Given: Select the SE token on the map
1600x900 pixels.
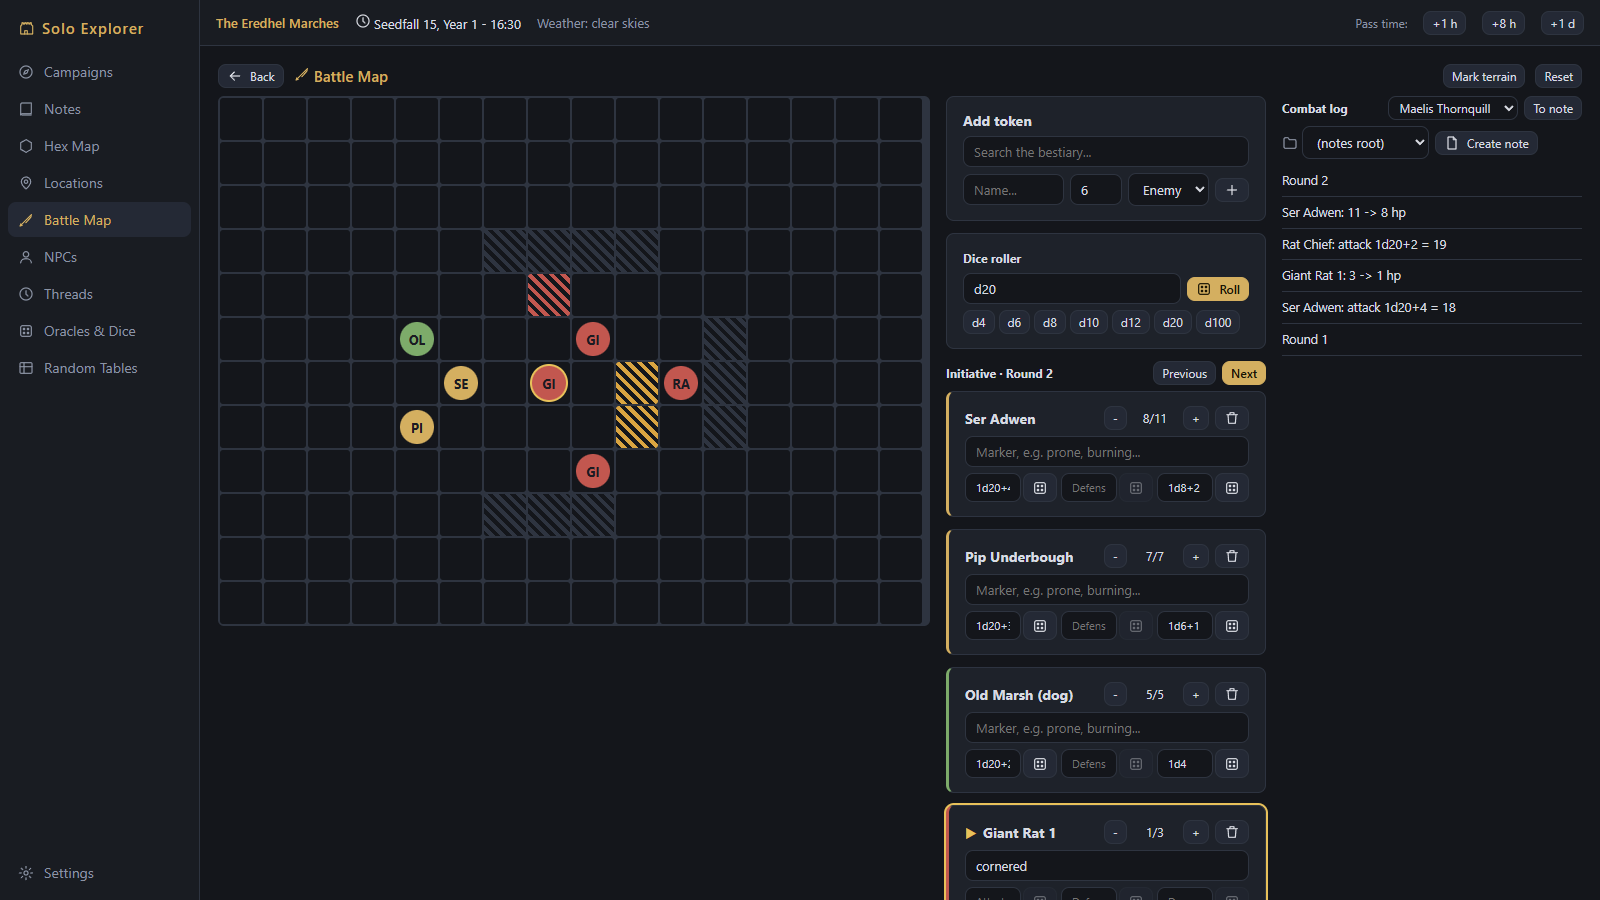Looking at the screenshot, I should [461, 384].
